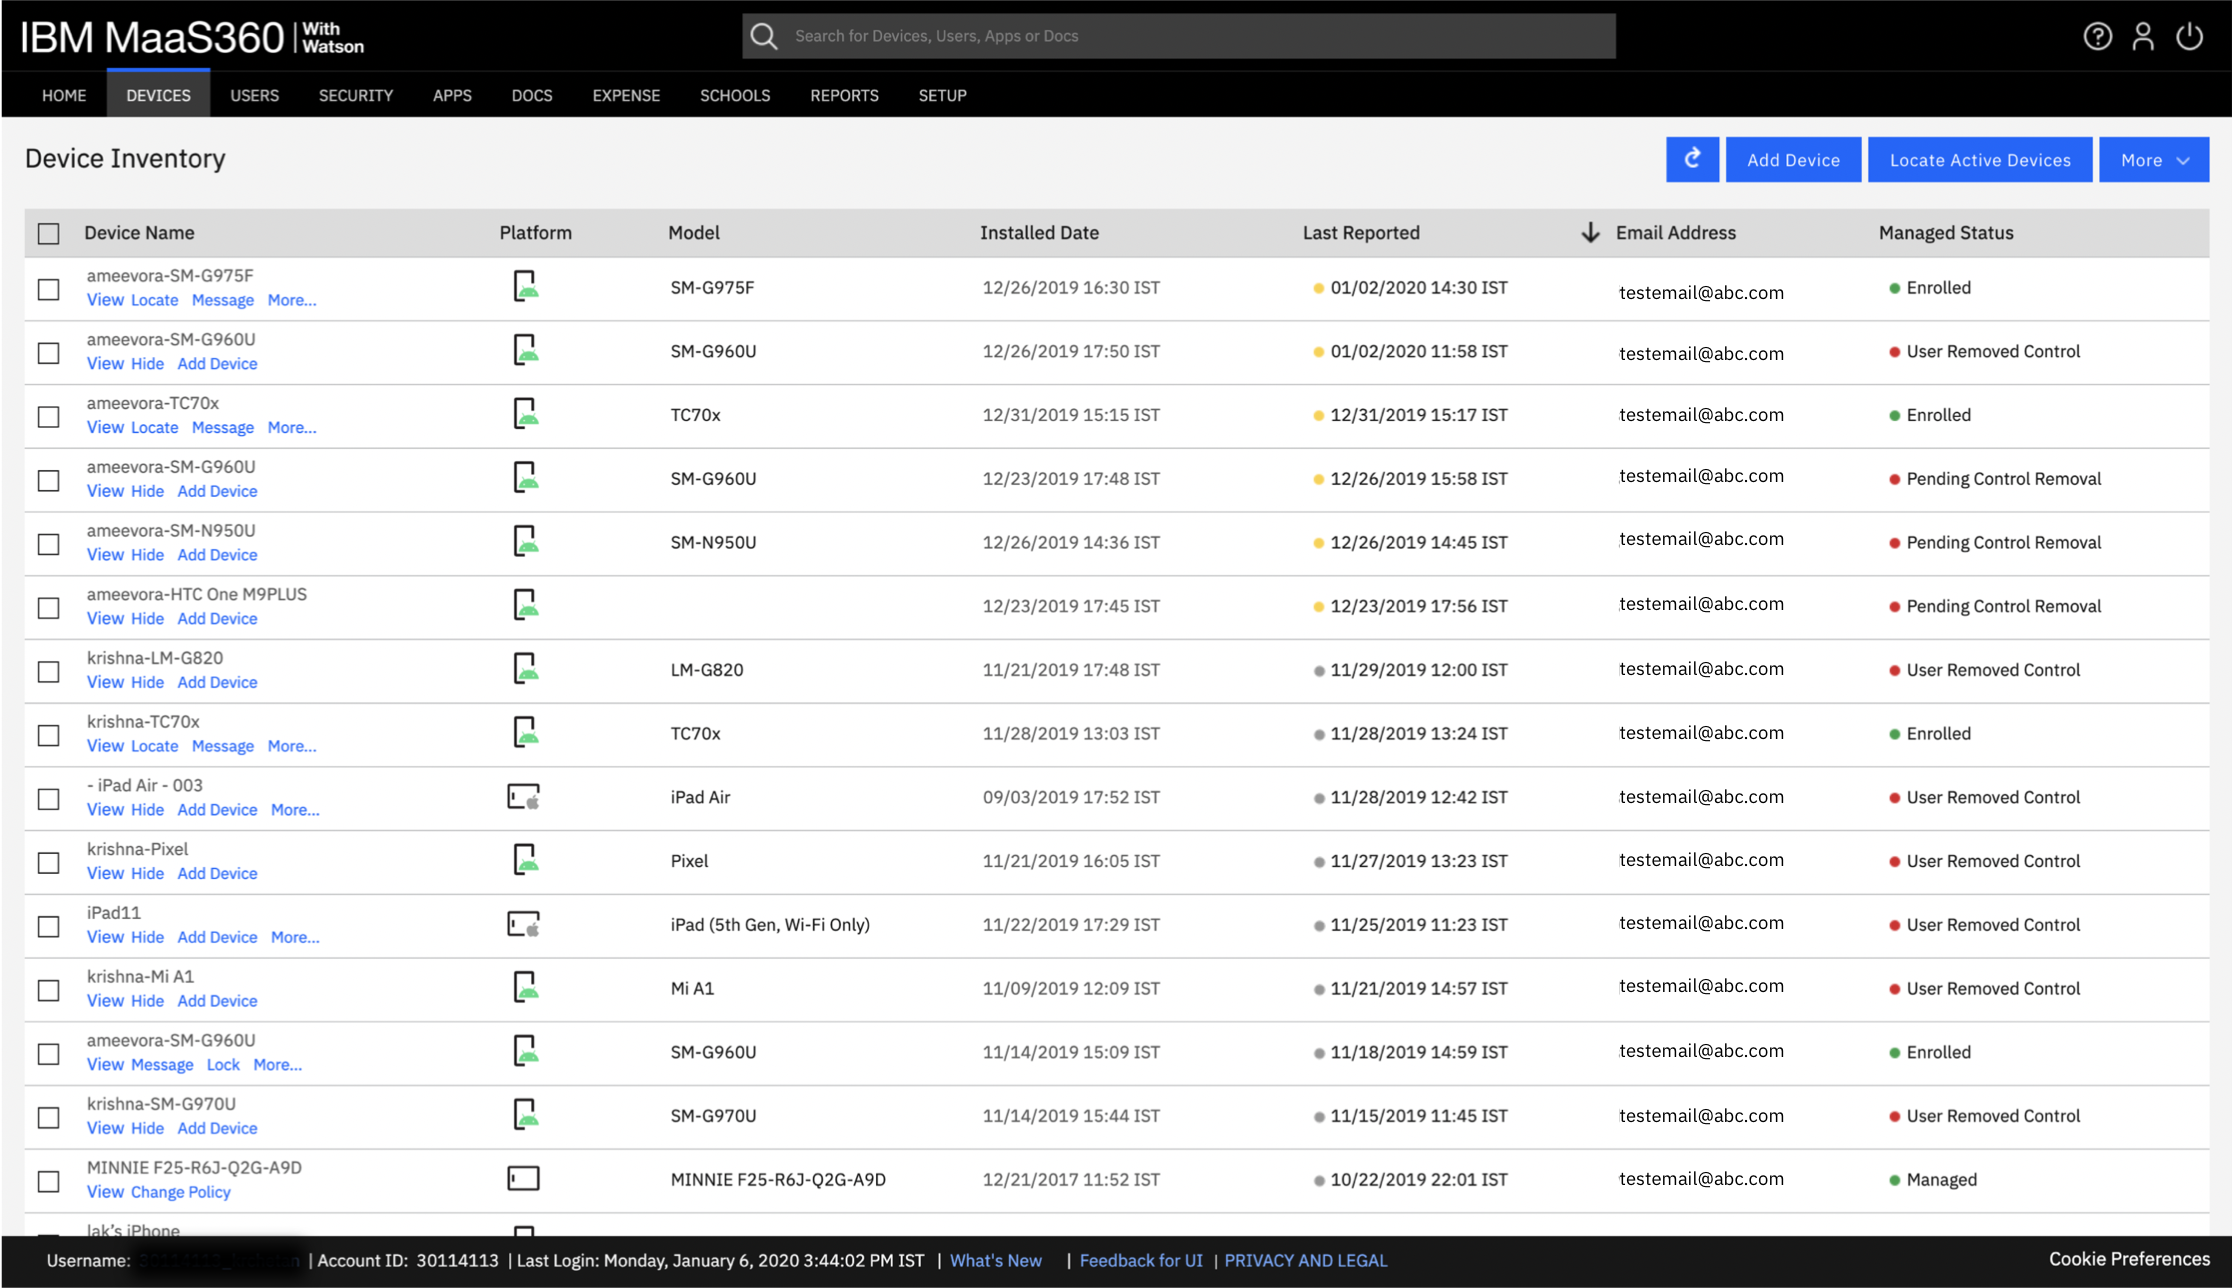2232x1288 pixels.
Task: Check the box for krishna-LM-G820
Action: click(x=48, y=671)
